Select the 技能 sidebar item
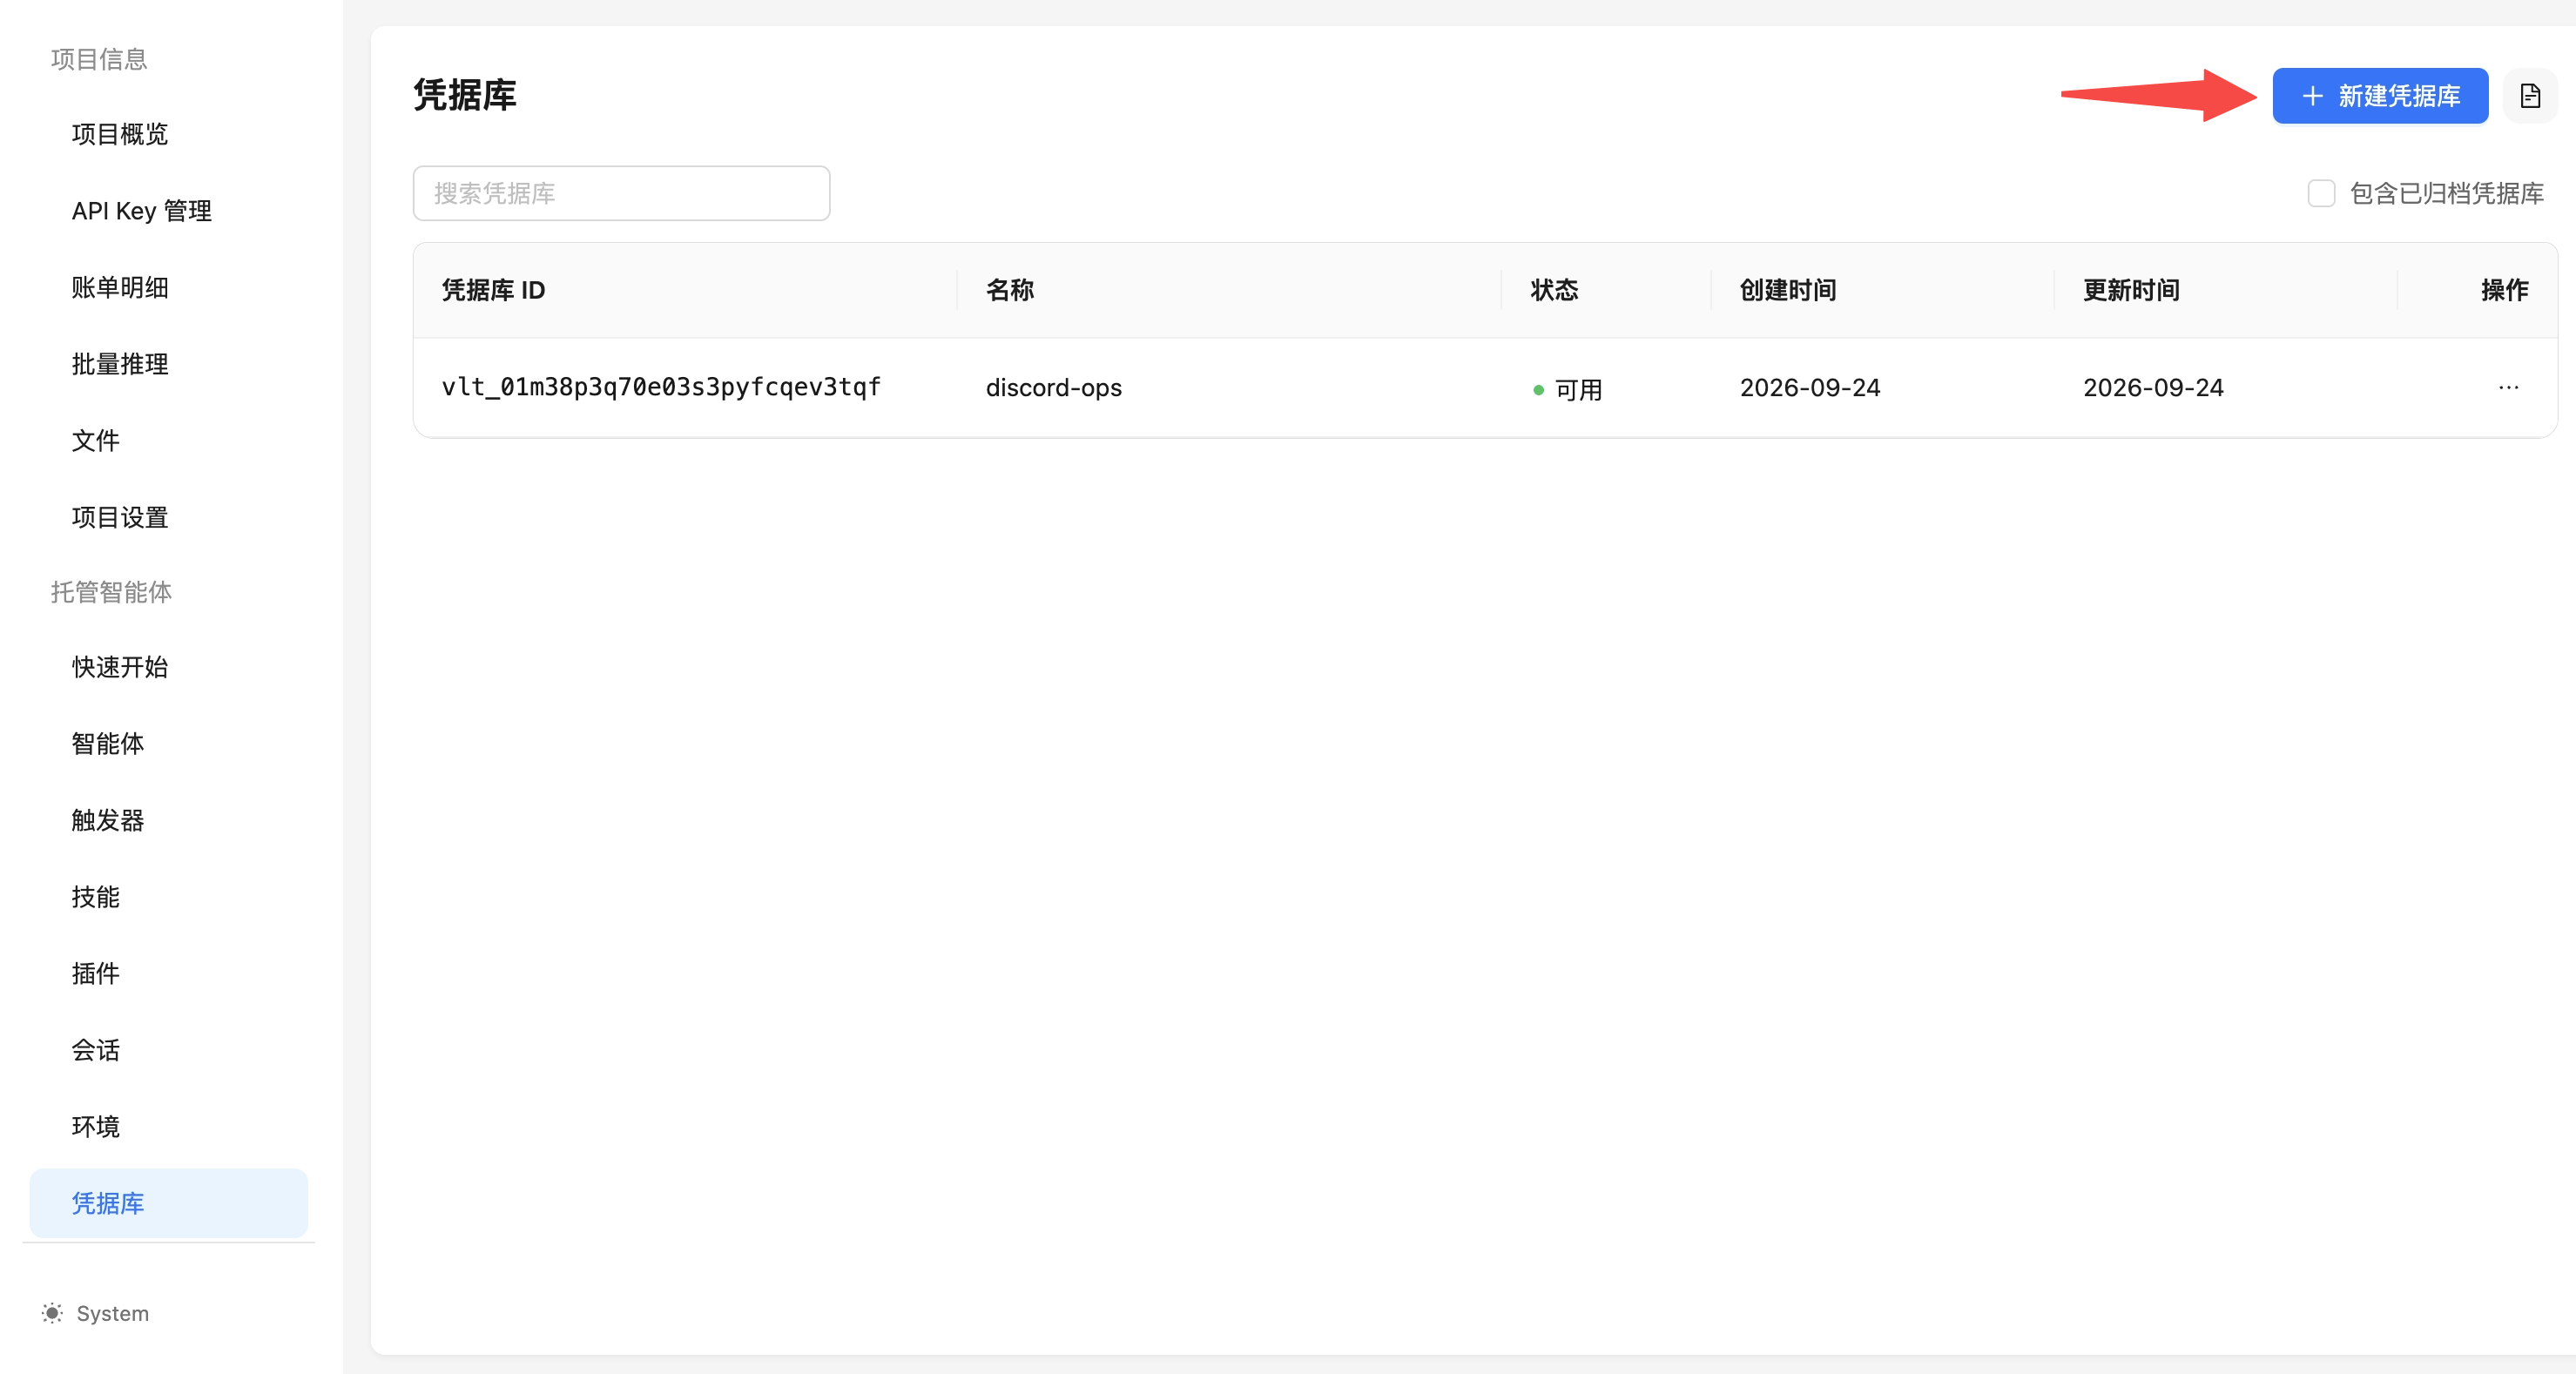This screenshot has width=2576, height=1374. tap(96, 897)
